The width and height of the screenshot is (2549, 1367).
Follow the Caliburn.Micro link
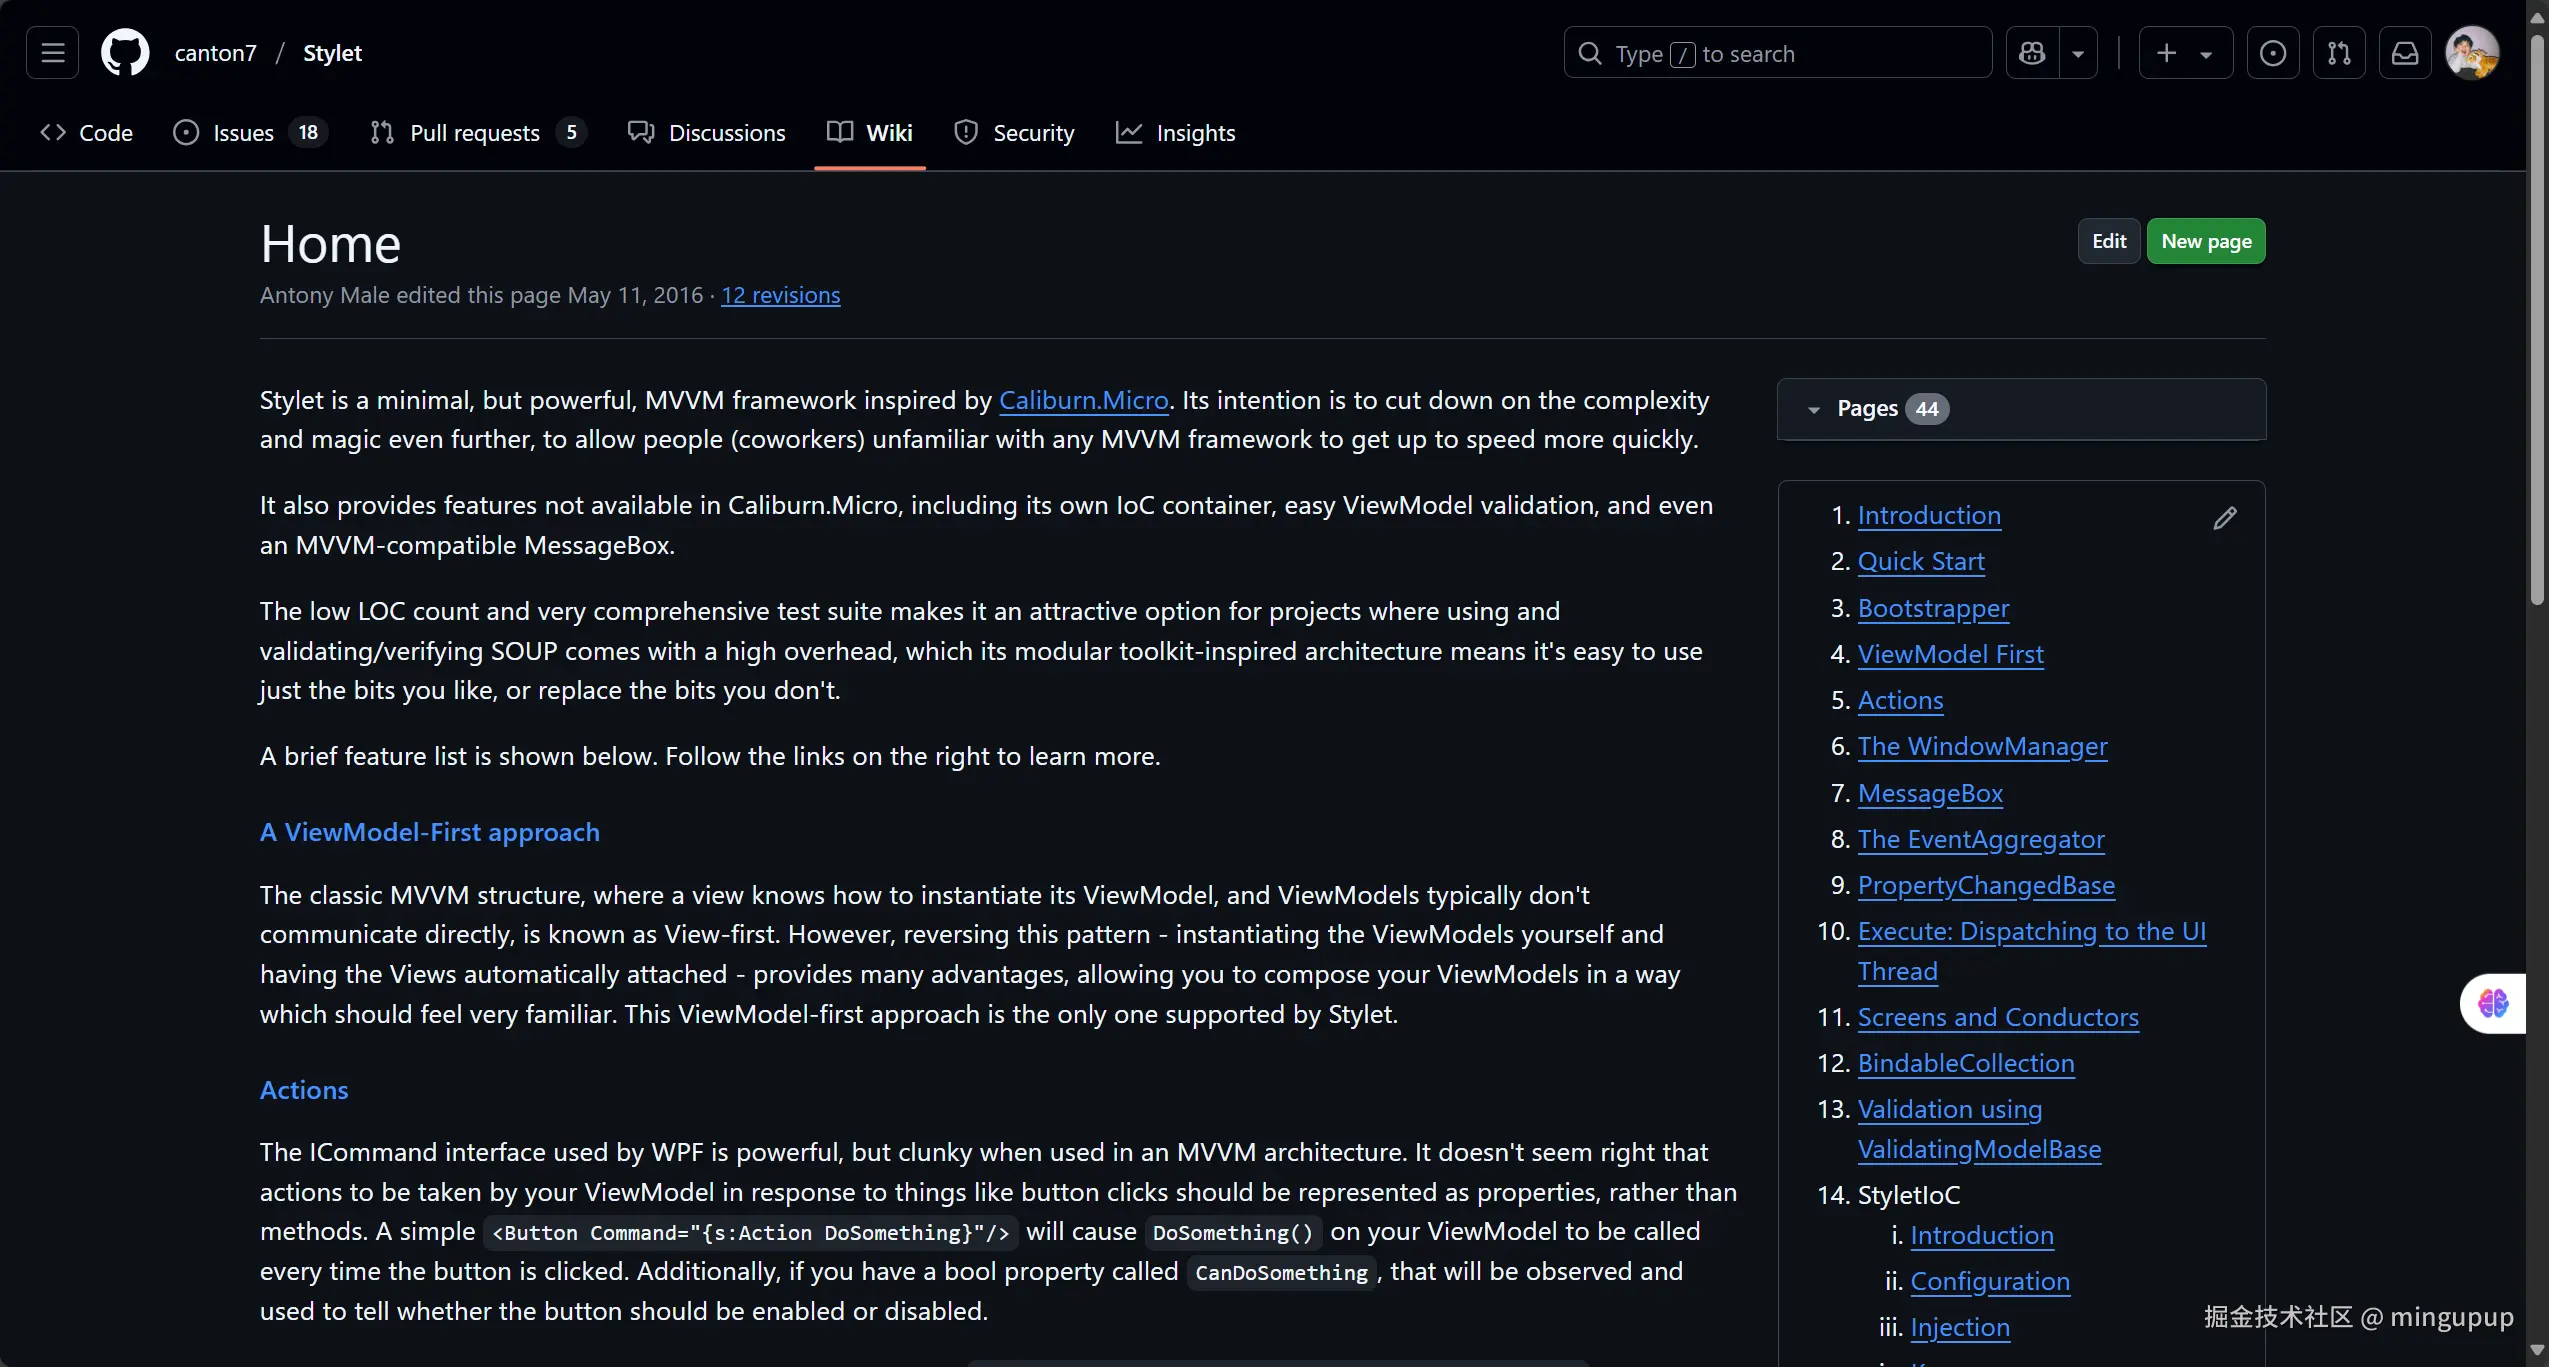[x=1084, y=400]
